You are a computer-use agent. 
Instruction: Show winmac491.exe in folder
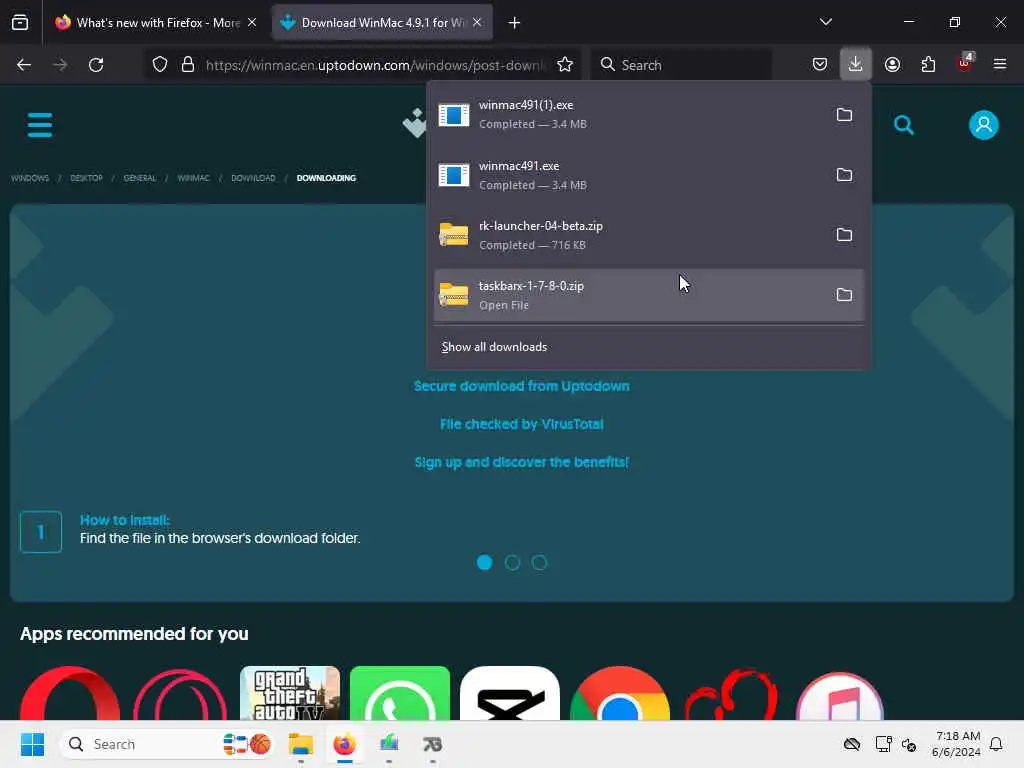click(844, 175)
